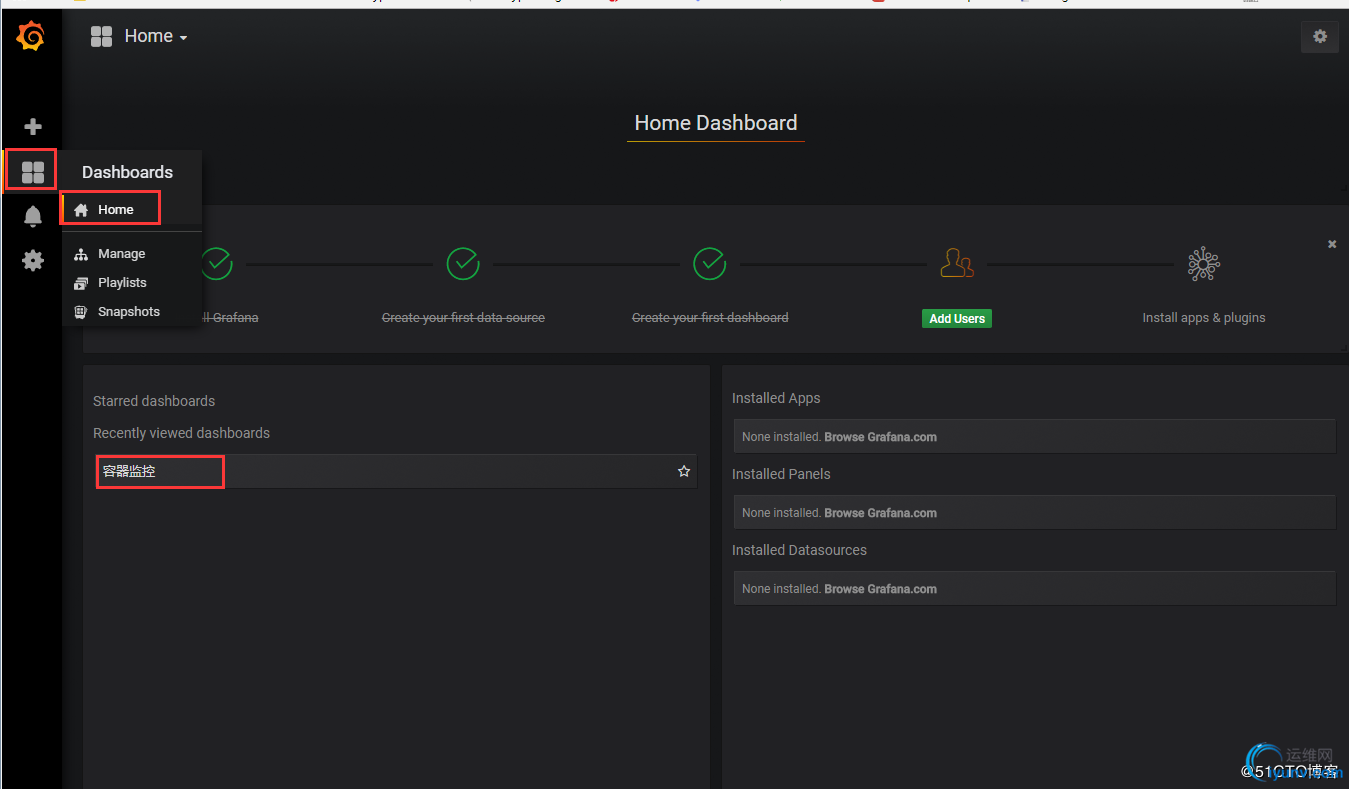The height and width of the screenshot is (789, 1349).
Task: Click Create your first data source link
Action: point(463,318)
